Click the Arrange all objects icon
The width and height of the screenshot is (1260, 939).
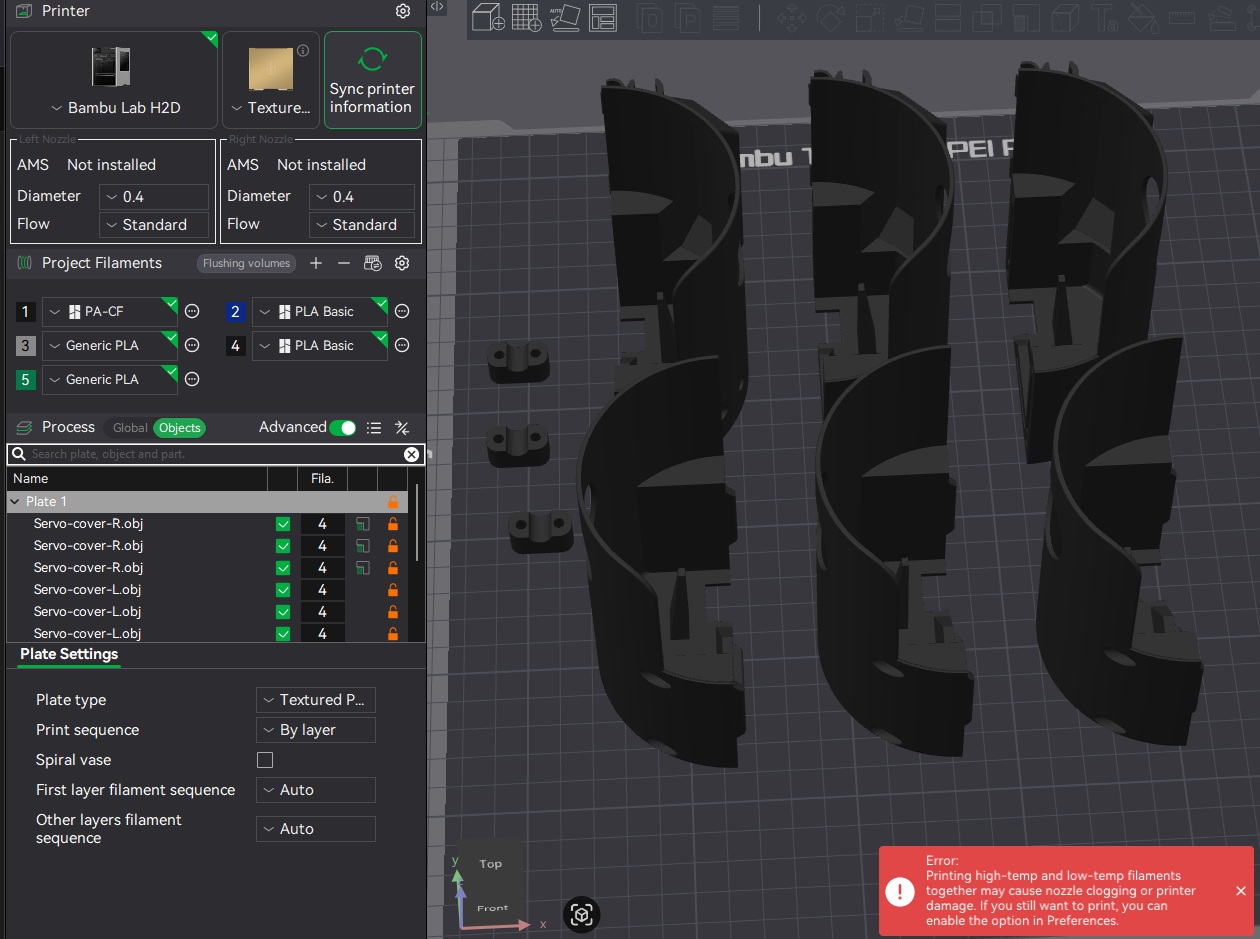(x=603, y=17)
